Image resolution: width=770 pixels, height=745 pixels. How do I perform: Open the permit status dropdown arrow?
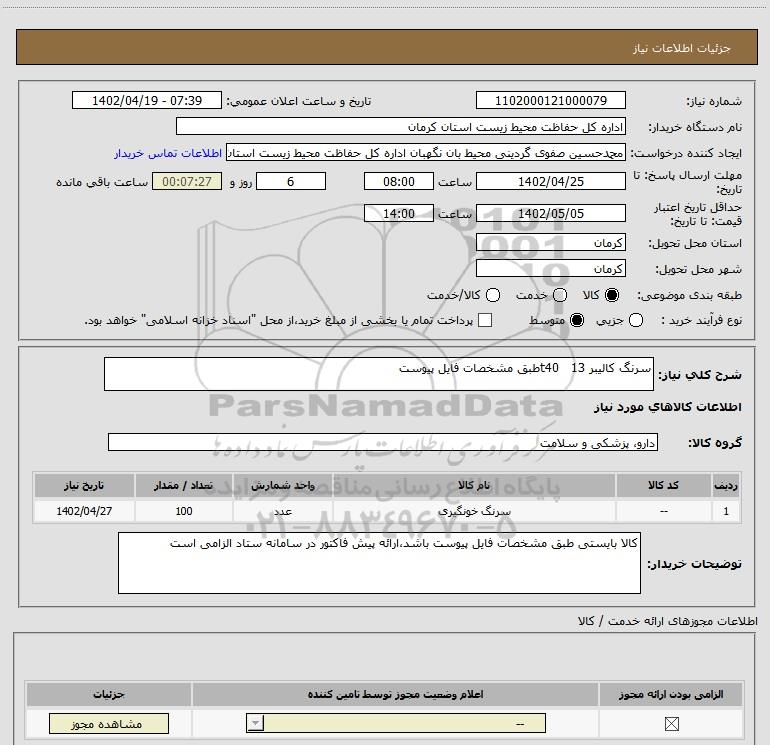click(255, 723)
